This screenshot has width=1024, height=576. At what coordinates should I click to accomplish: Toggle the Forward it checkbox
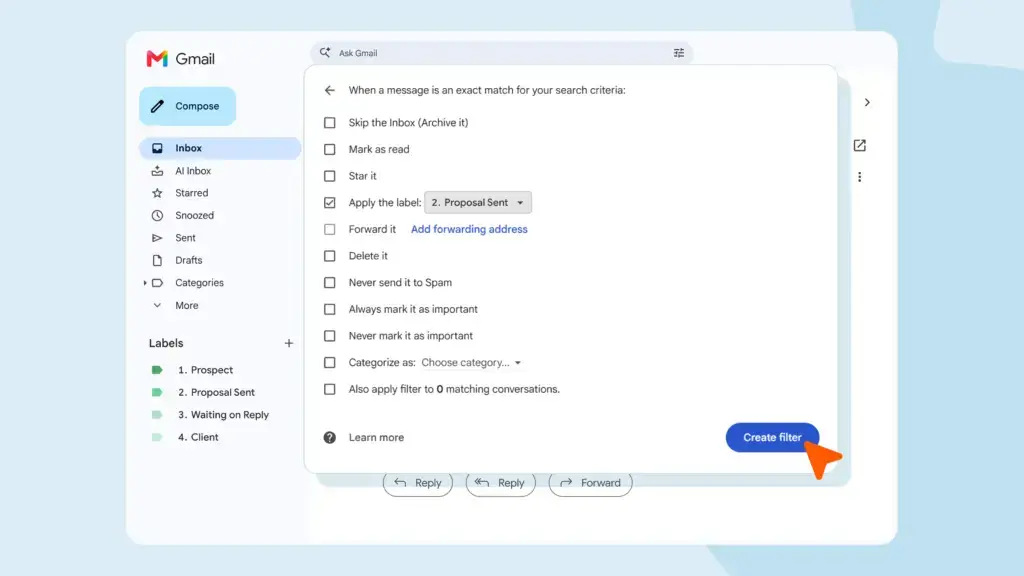coord(329,229)
